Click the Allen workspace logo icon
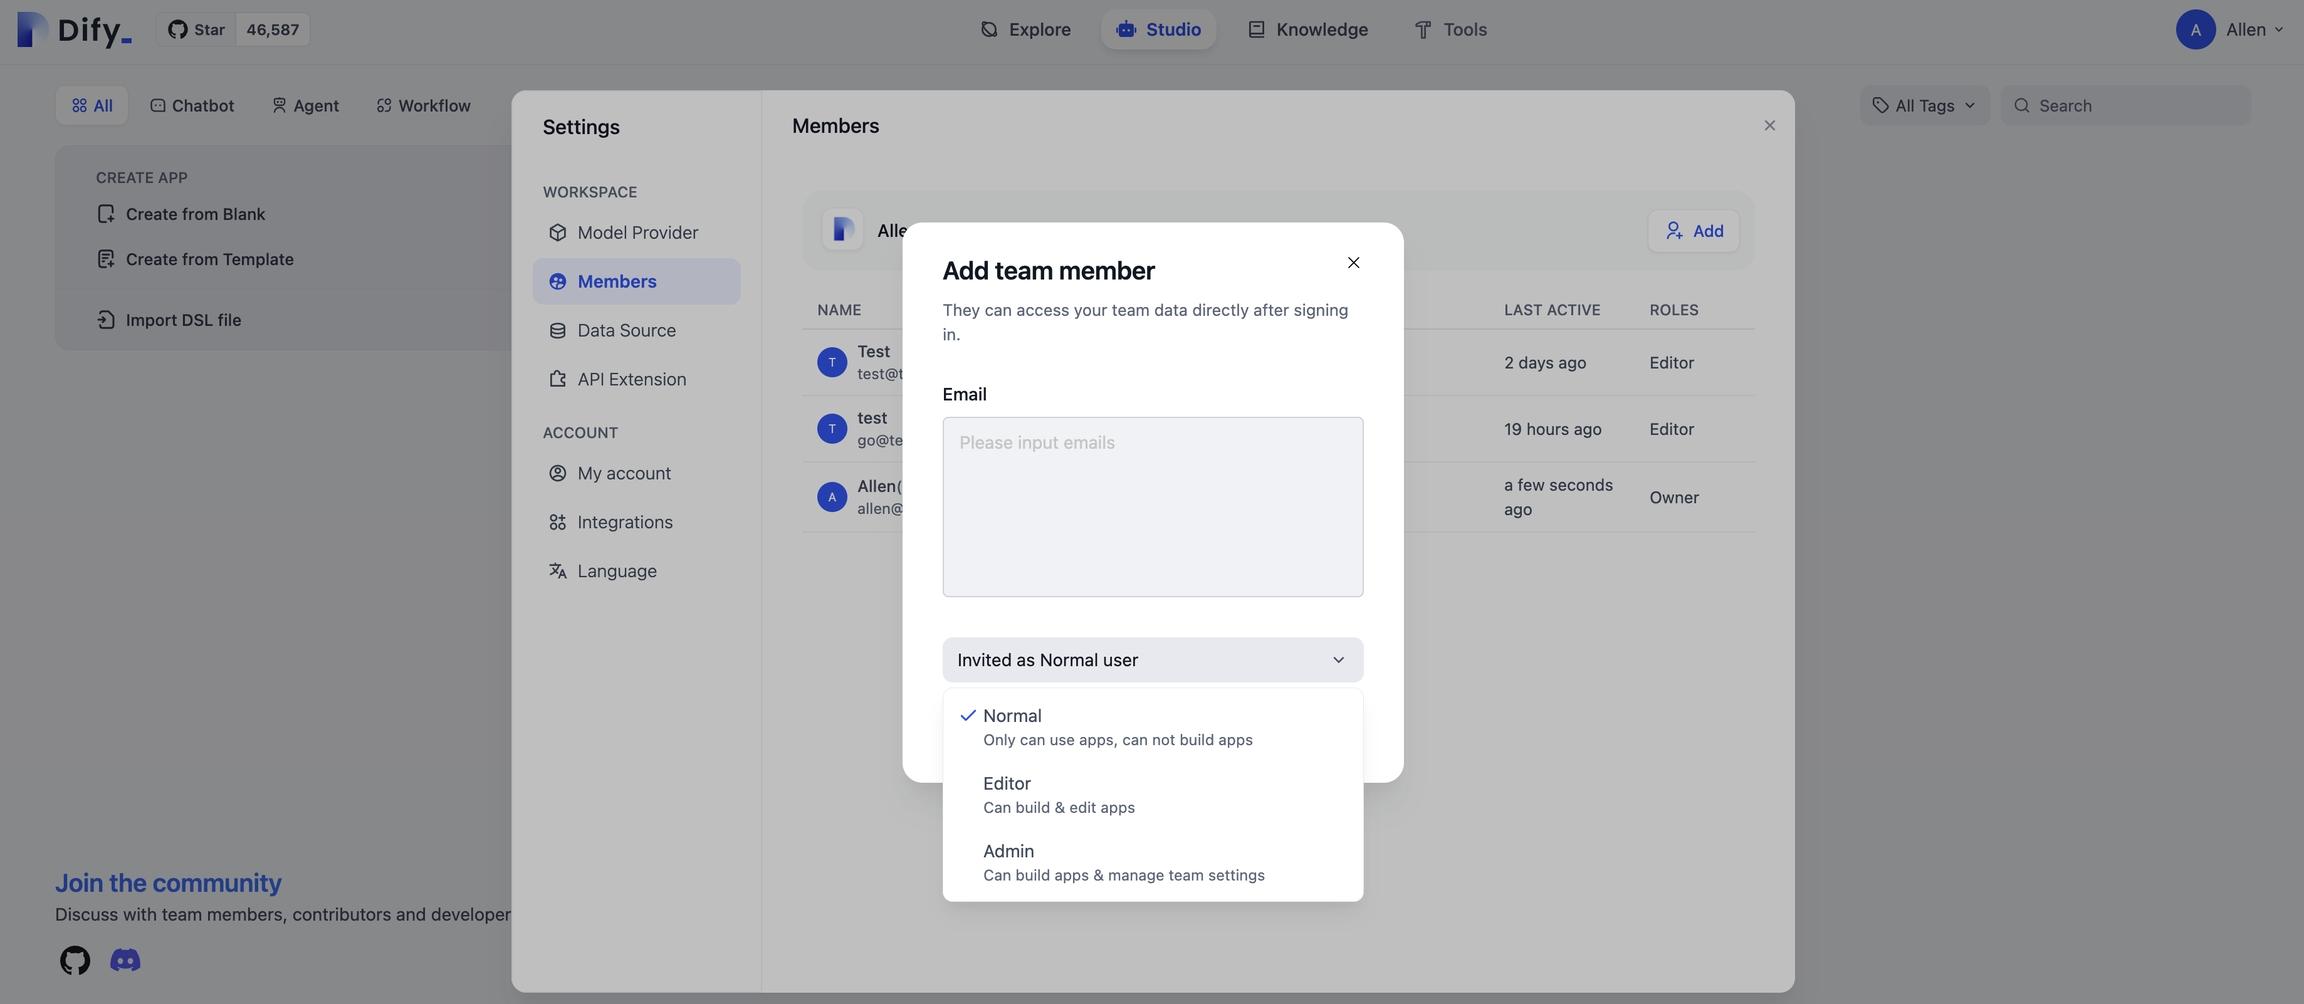The height and width of the screenshot is (1004, 2304). (x=842, y=231)
